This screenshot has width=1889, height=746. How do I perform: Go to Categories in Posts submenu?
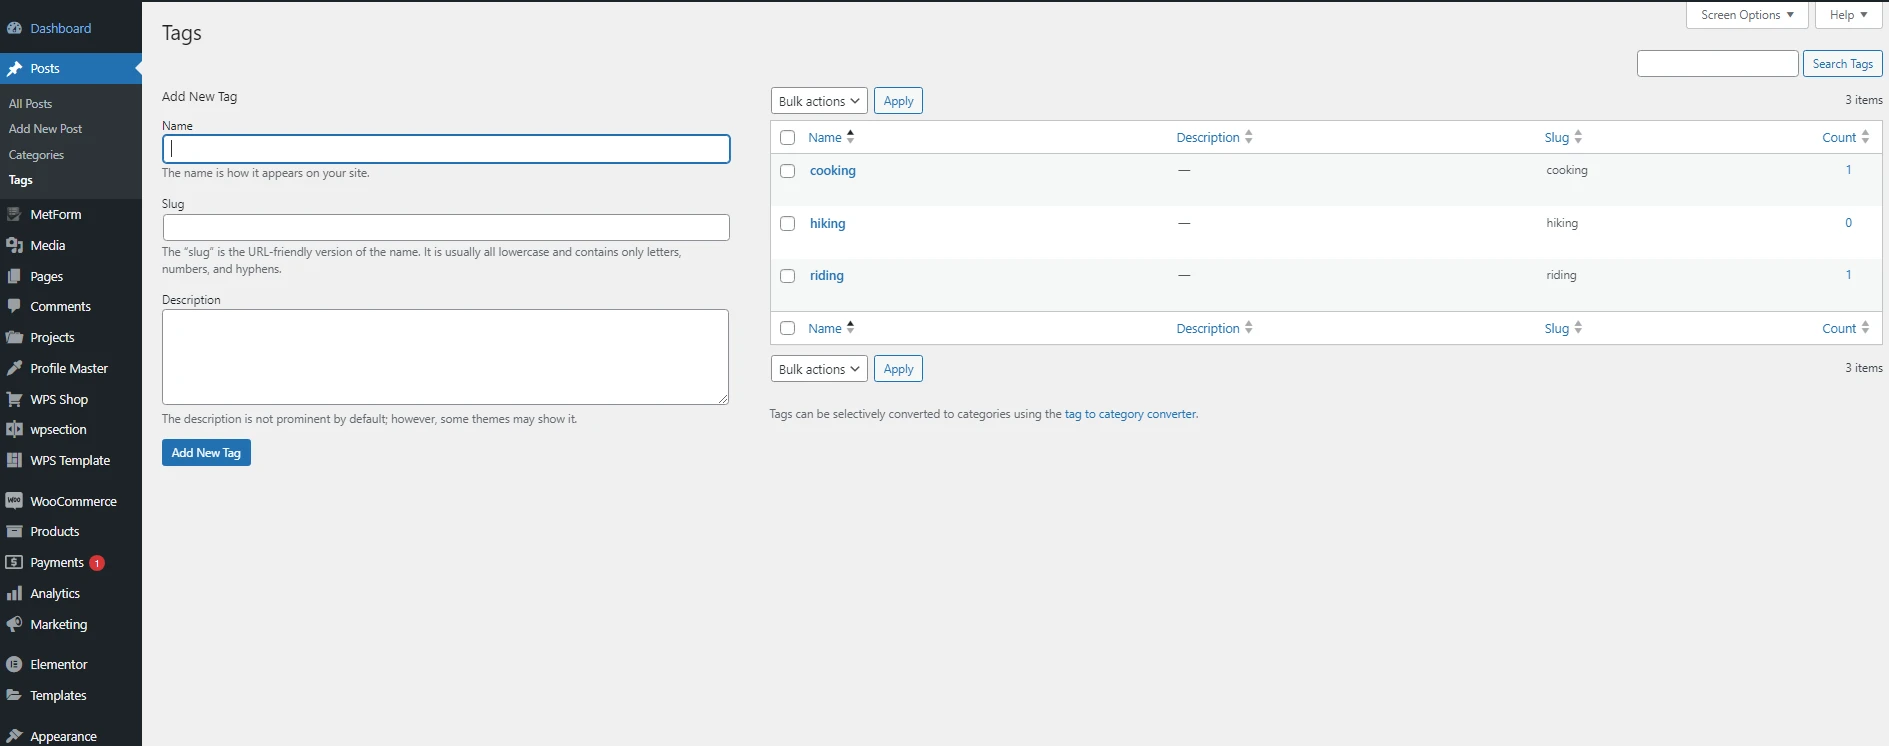tap(36, 155)
